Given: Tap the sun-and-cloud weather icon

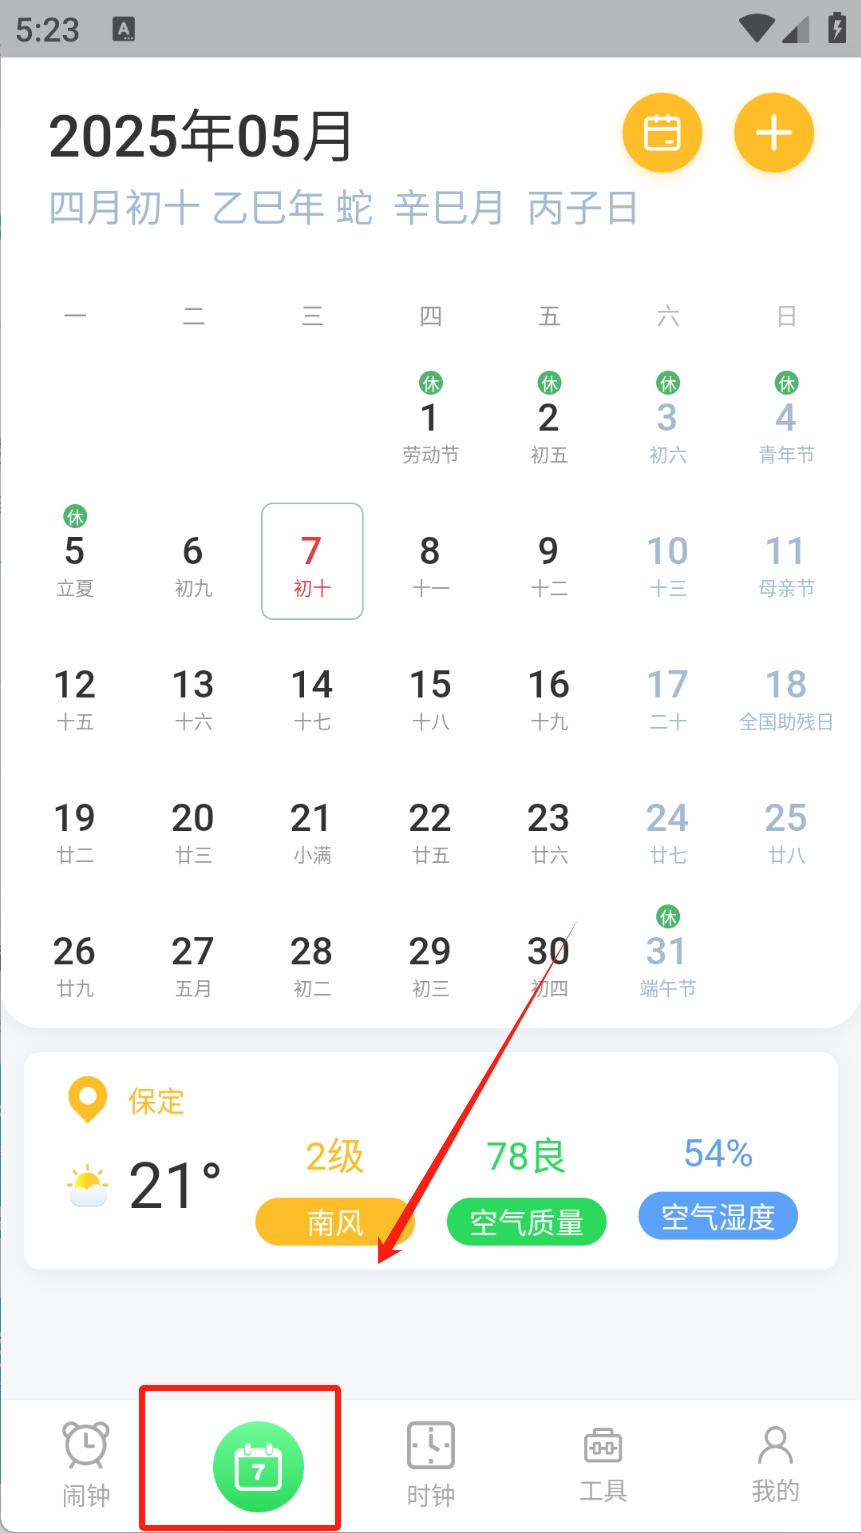Looking at the screenshot, I should click(x=88, y=1187).
